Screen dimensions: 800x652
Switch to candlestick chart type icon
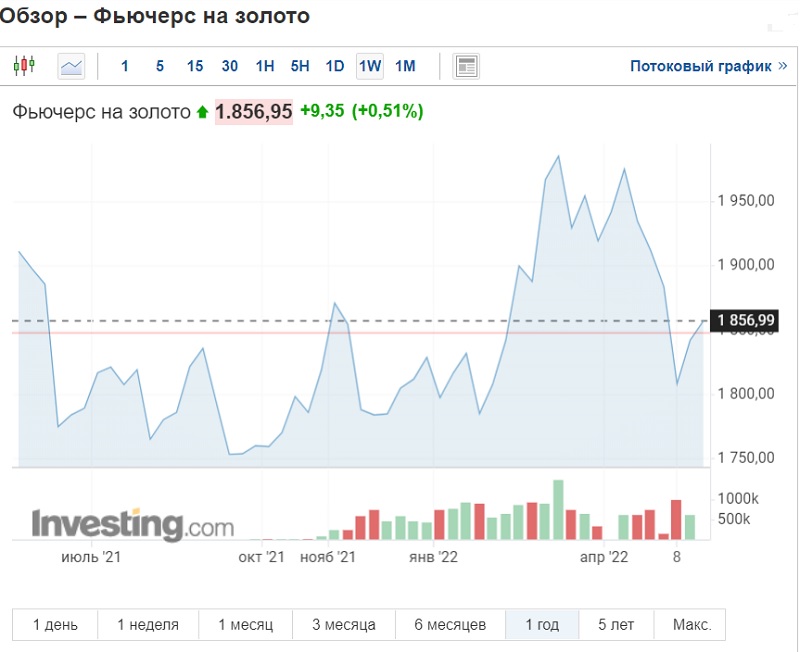pyautogui.click(x=24, y=66)
